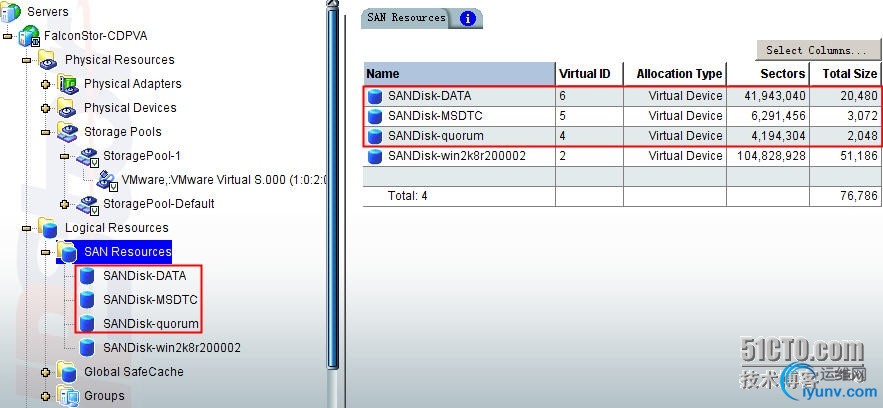The width and height of the screenshot is (883, 408).
Task: Click sectors value 104,828,928
Action: 771,156
